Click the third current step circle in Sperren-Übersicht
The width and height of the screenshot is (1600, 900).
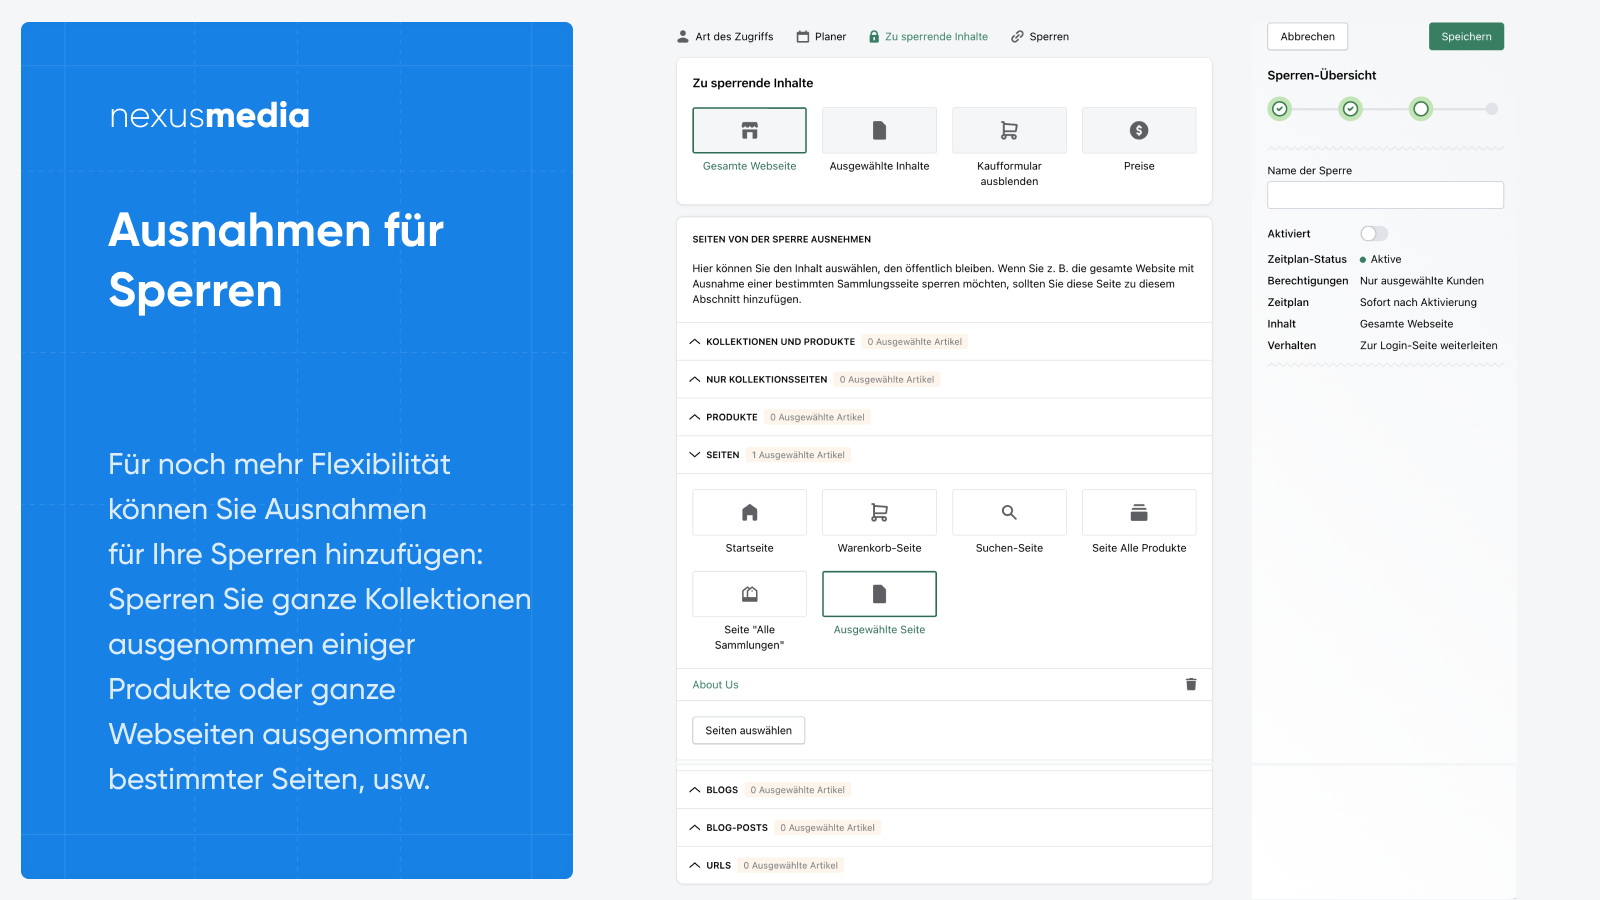pos(1421,108)
